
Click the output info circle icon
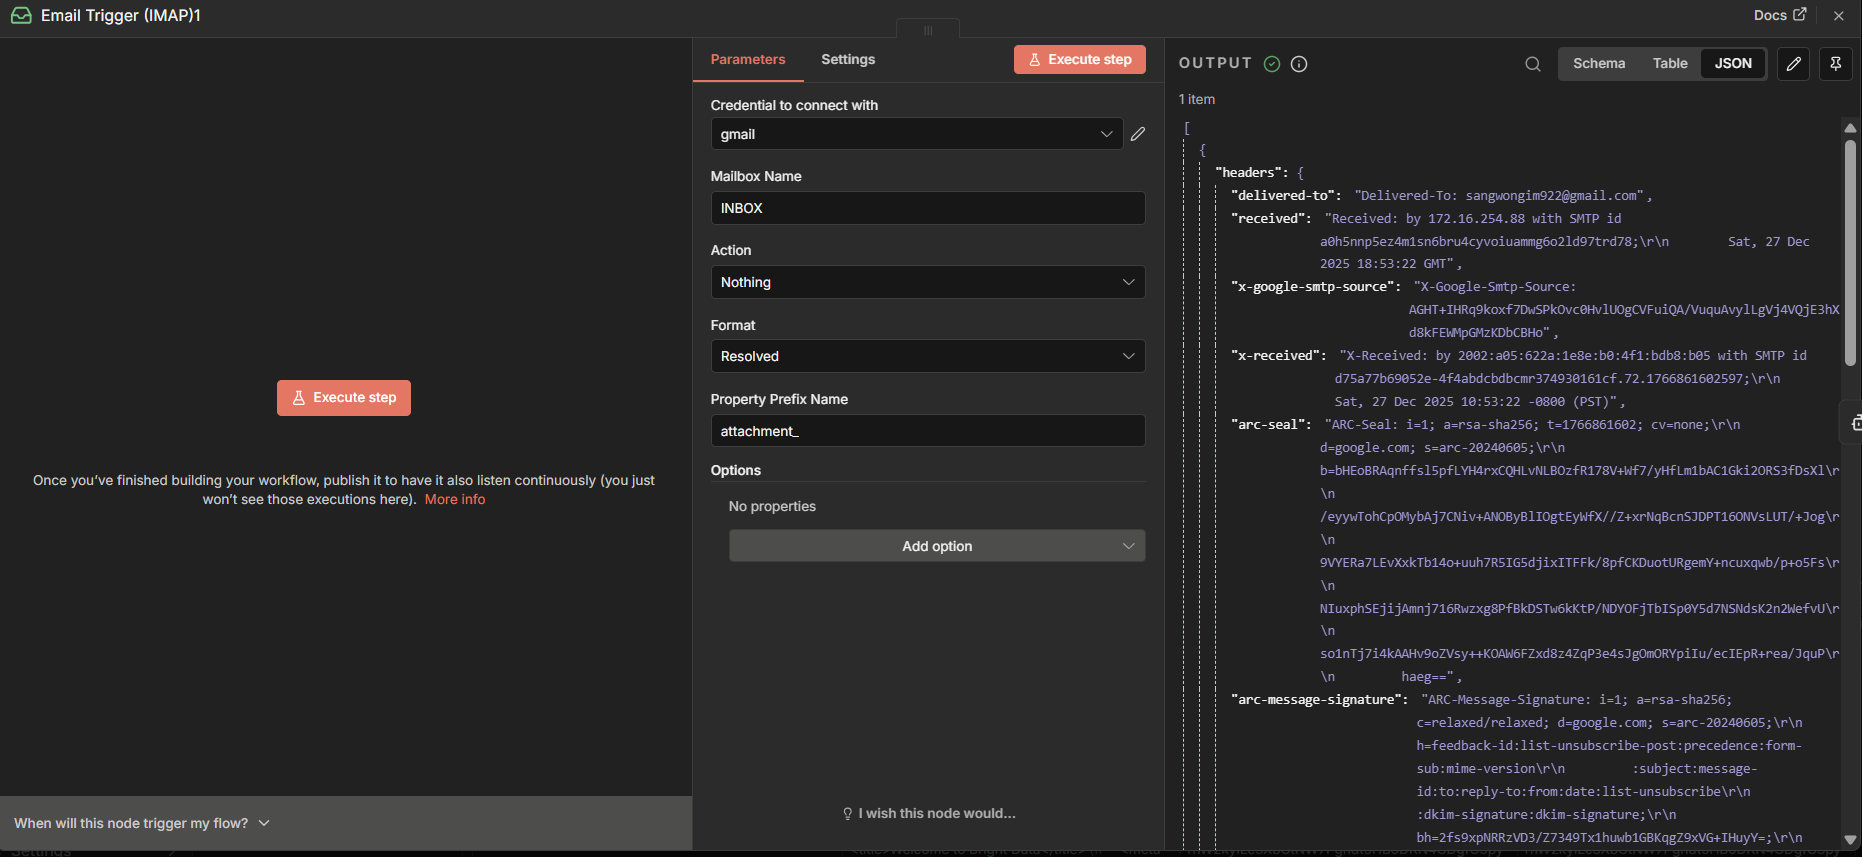1299,64
